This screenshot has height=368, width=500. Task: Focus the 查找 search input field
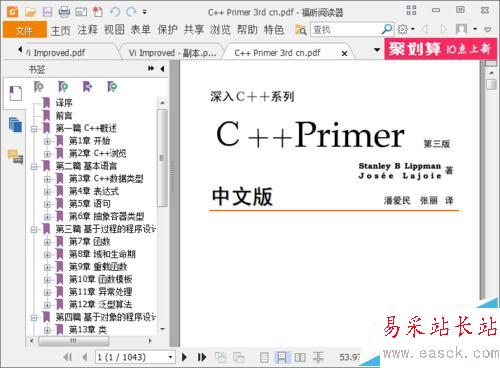pos(345,30)
